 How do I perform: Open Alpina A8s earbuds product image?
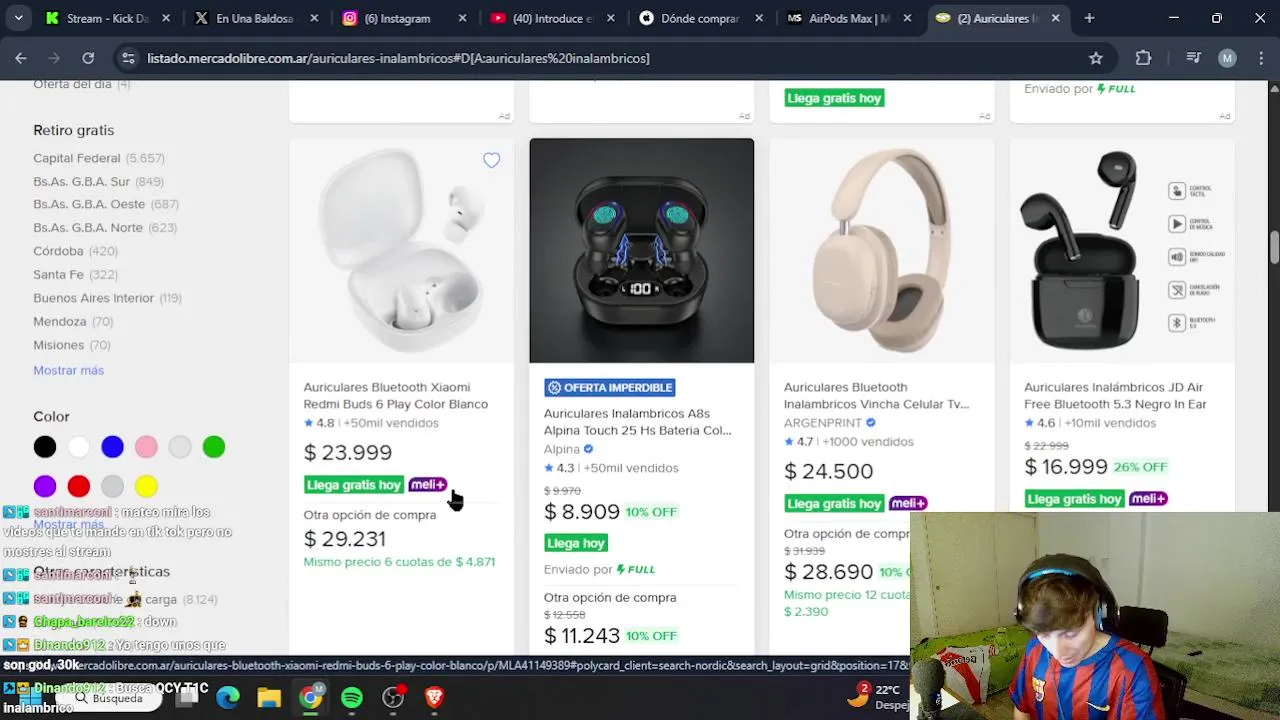tap(641, 250)
